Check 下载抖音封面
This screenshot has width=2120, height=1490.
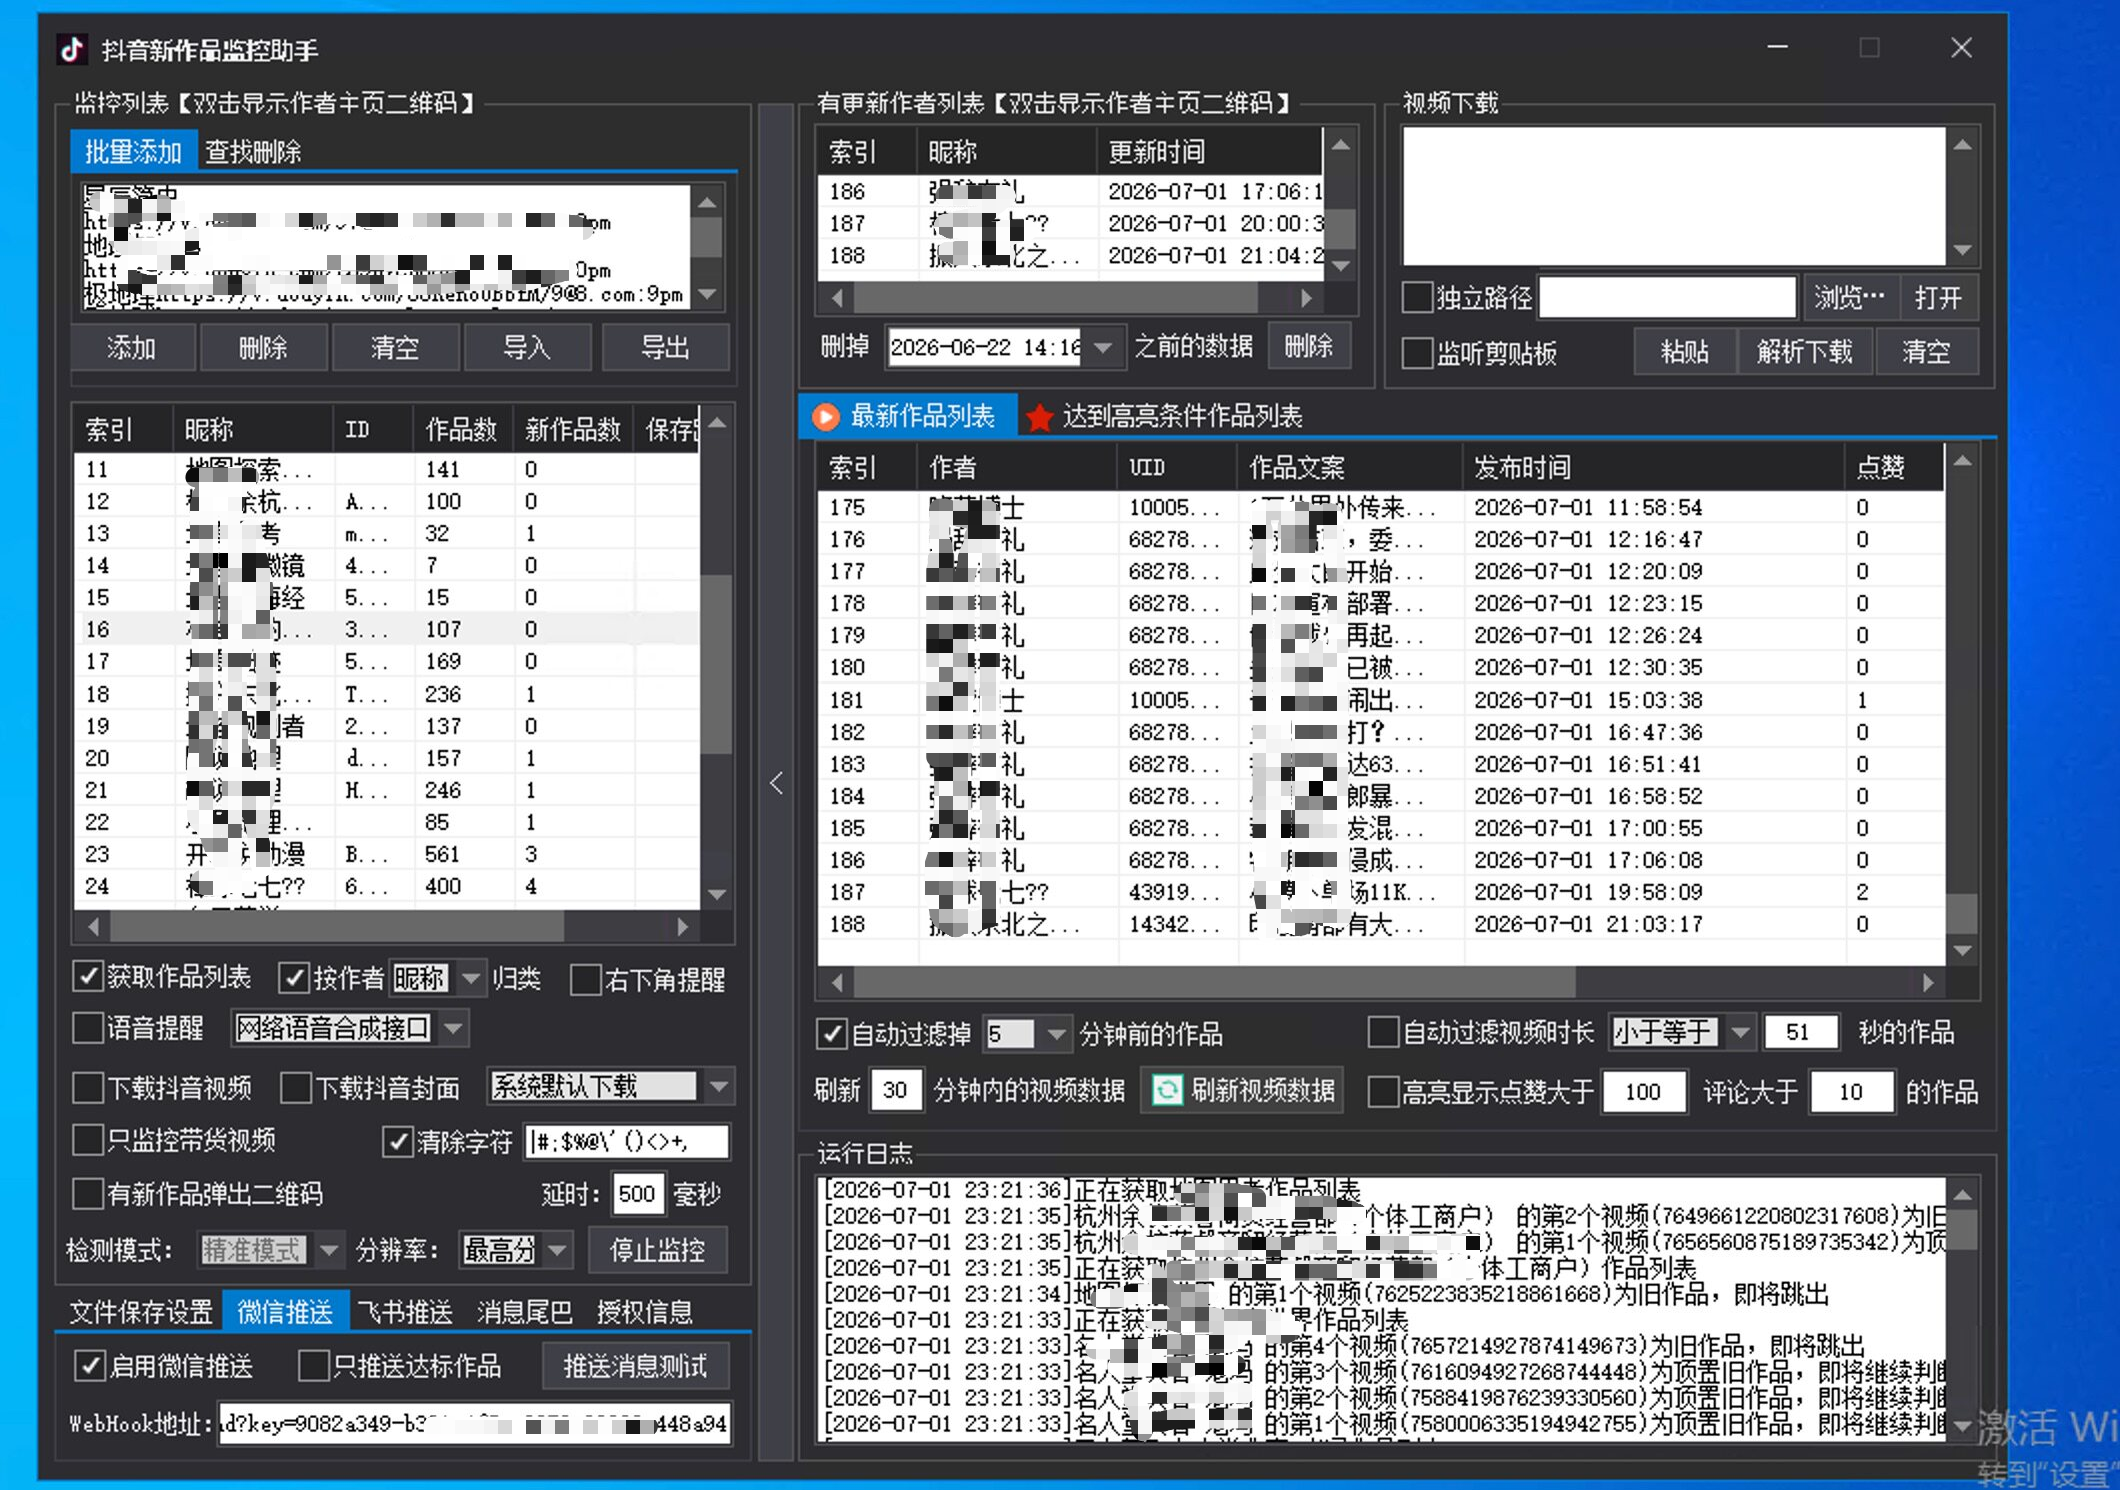click(x=296, y=1087)
